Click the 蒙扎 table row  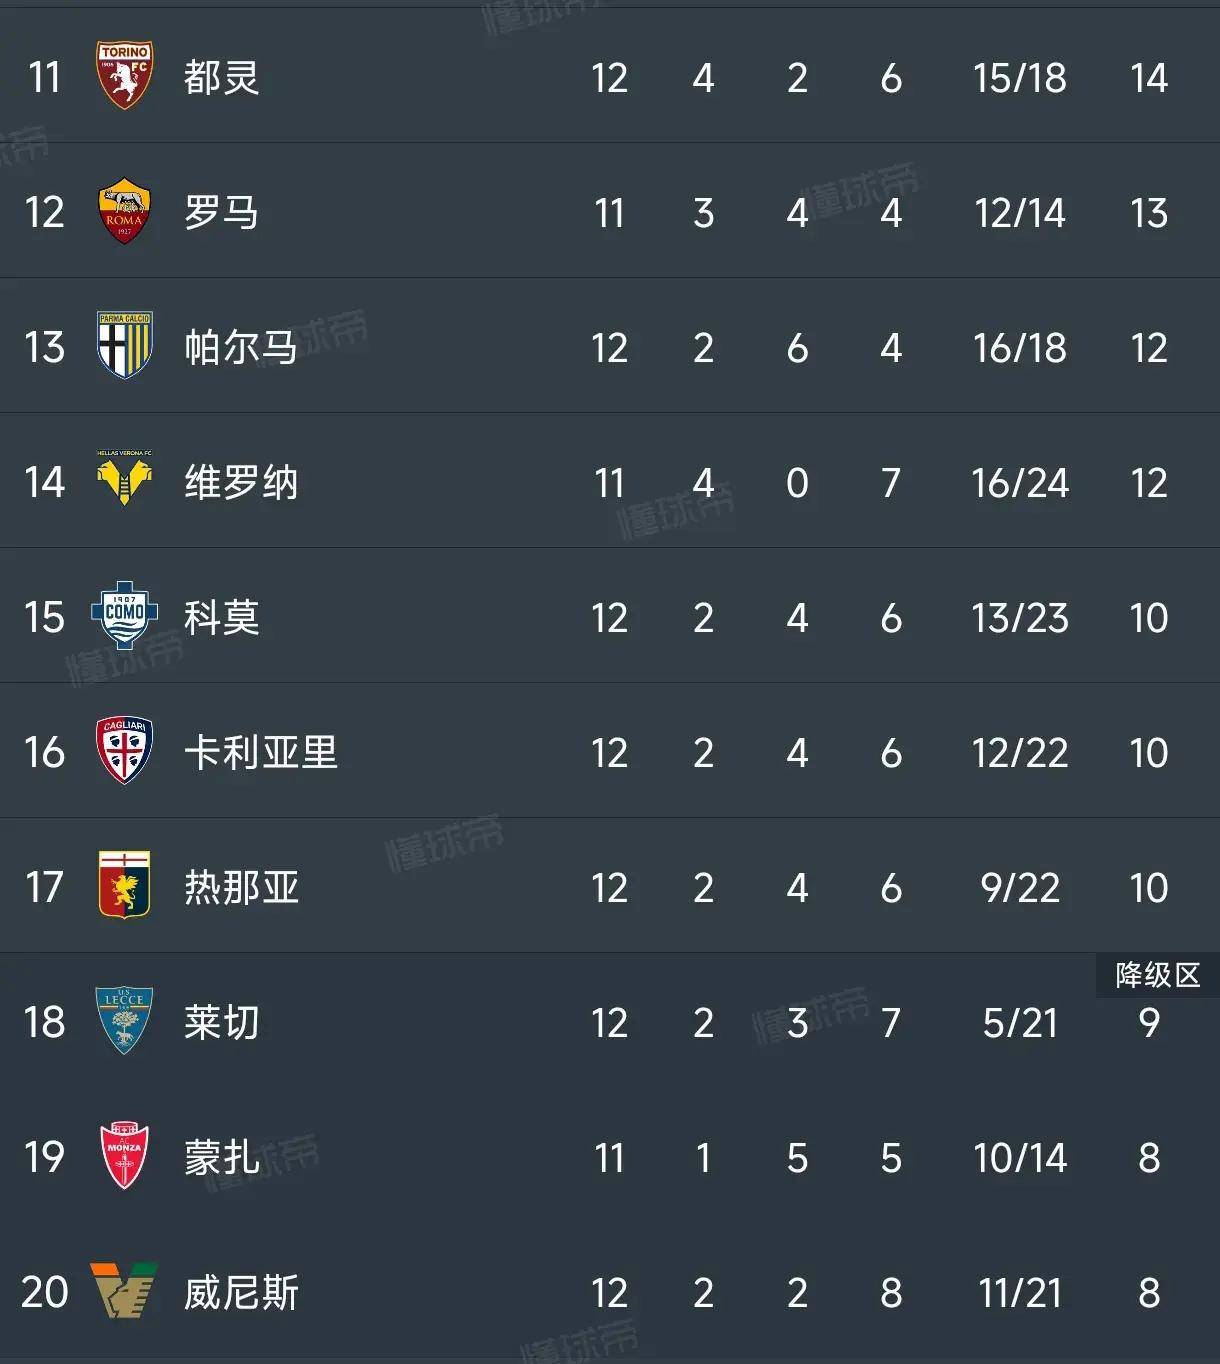(600, 1158)
